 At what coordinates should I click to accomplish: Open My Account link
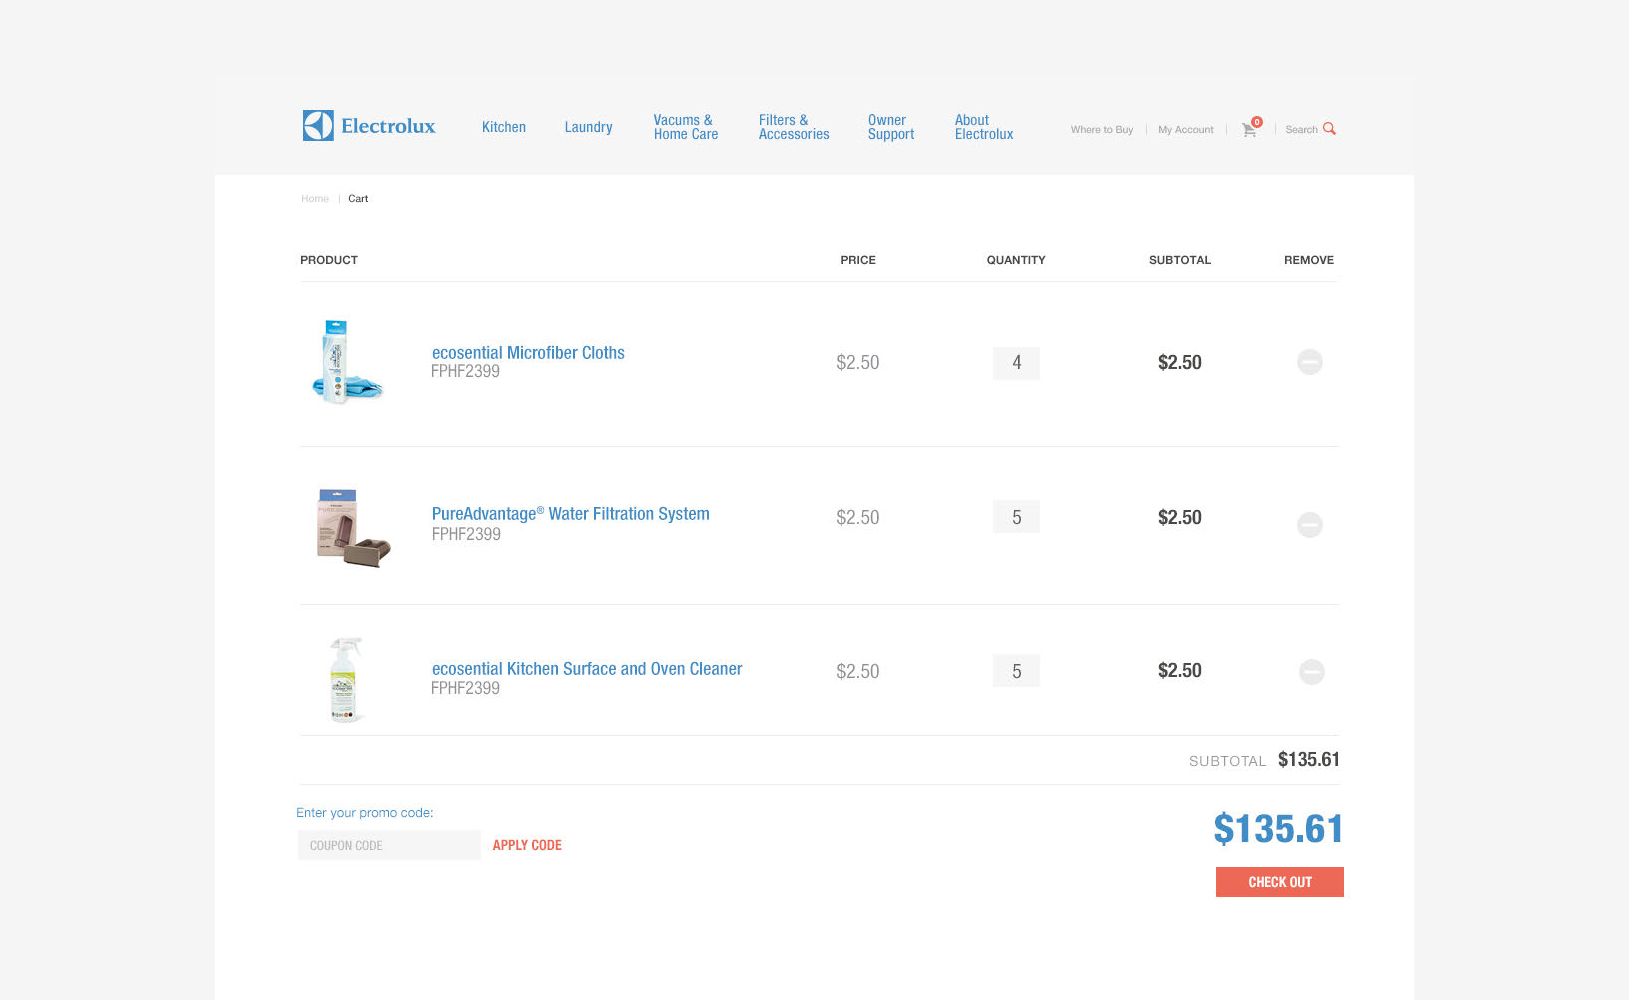coord(1185,130)
